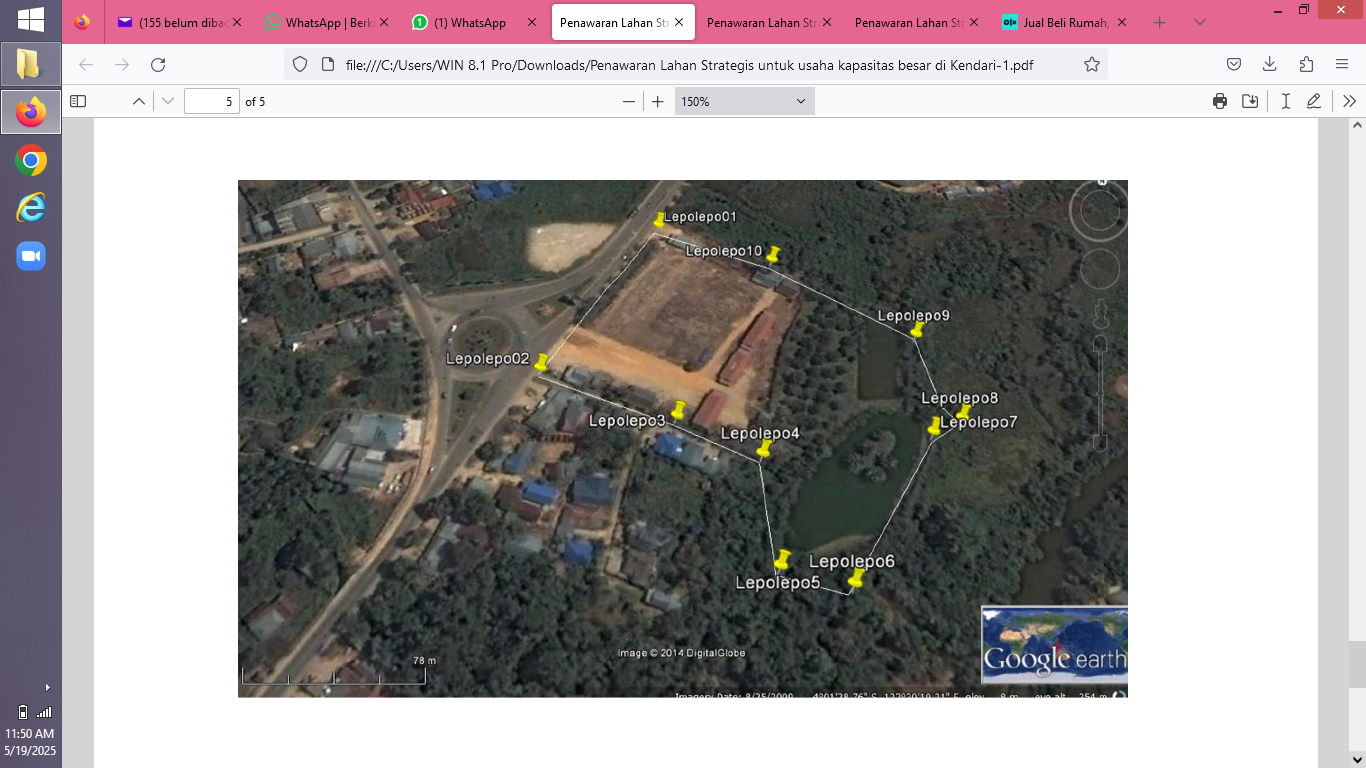Click the page number input field
1366x768 pixels.
(x=211, y=101)
